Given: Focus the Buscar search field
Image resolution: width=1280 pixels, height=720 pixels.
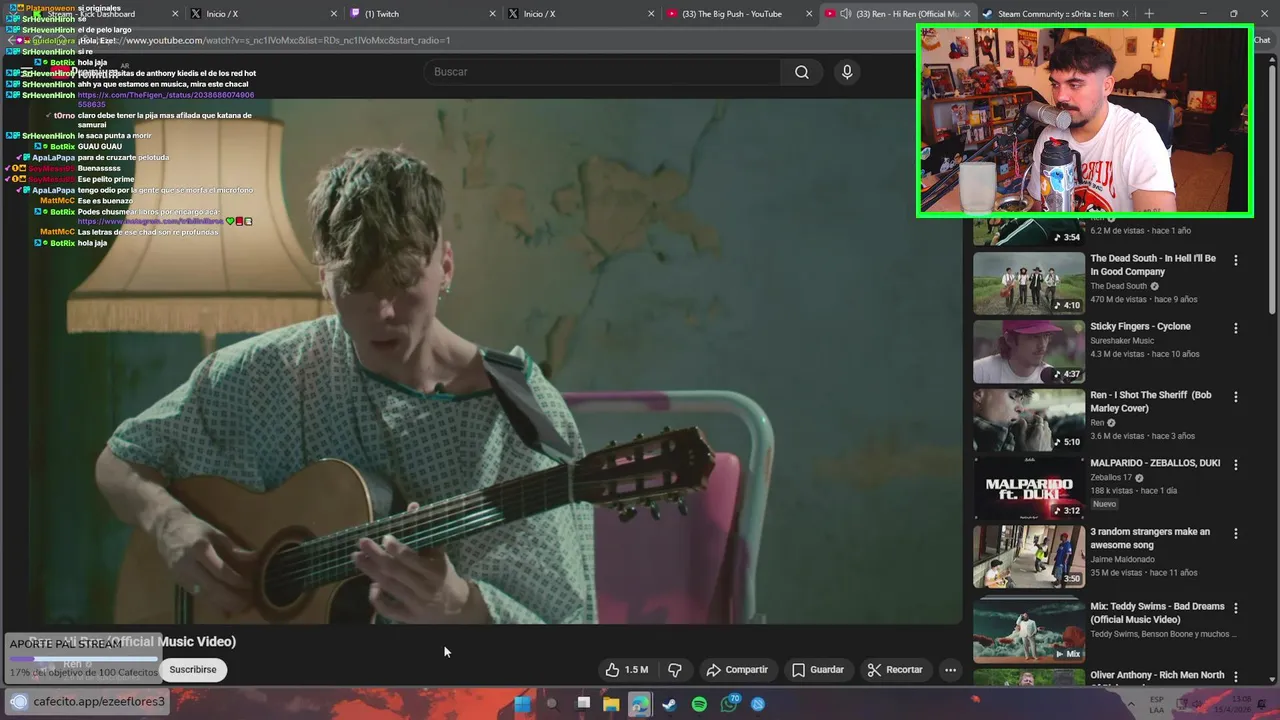Looking at the screenshot, I should (x=604, y=72).
